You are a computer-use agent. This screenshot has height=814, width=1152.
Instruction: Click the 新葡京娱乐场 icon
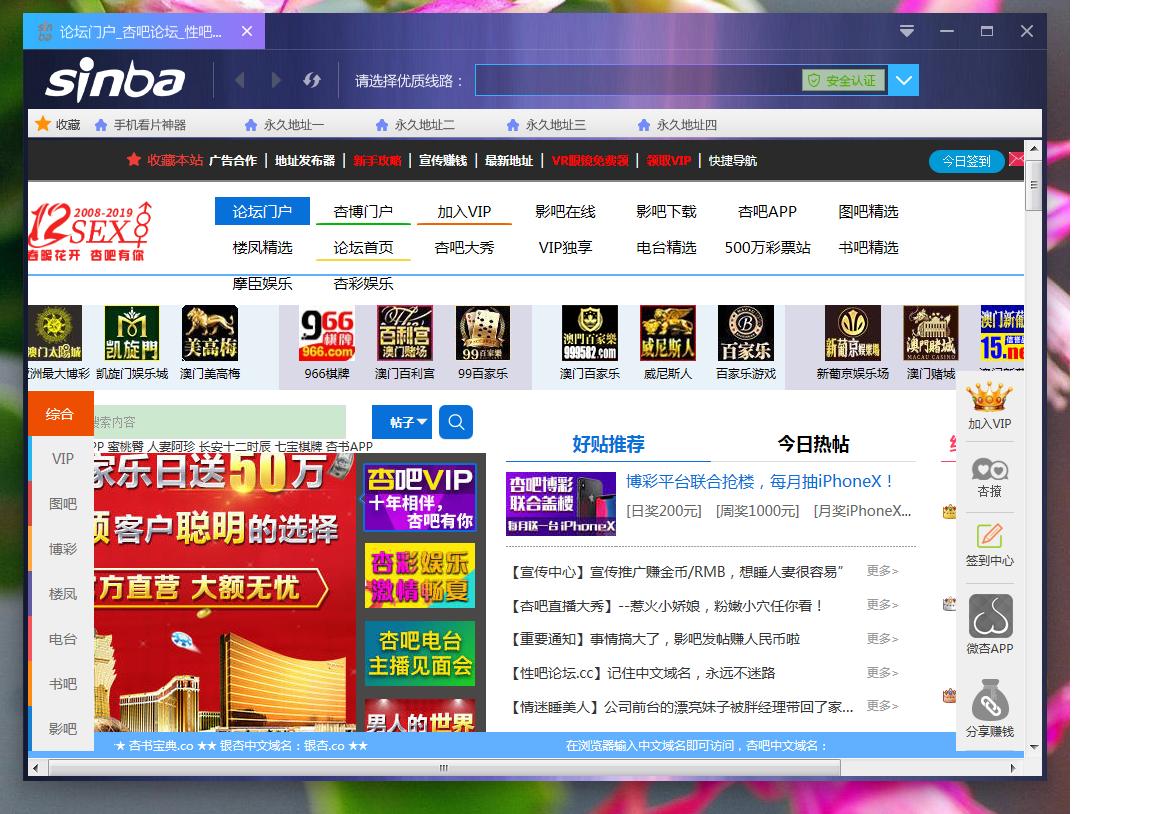[x=853, y=333]
